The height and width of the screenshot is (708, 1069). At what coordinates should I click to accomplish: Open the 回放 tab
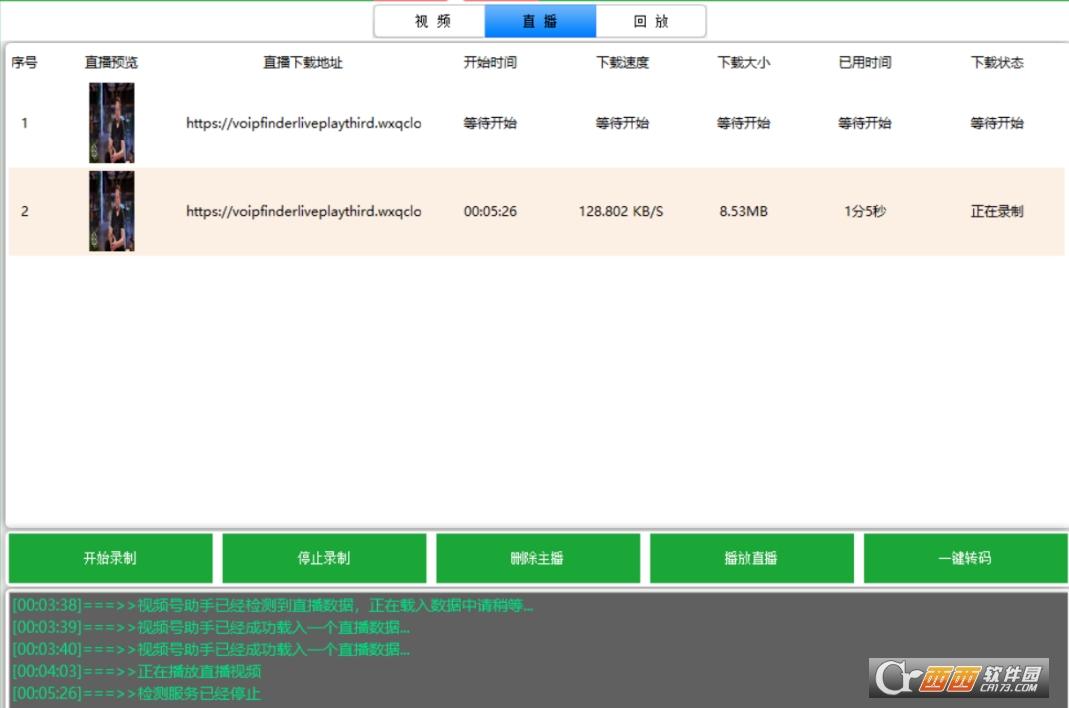[x=651, y=21]
